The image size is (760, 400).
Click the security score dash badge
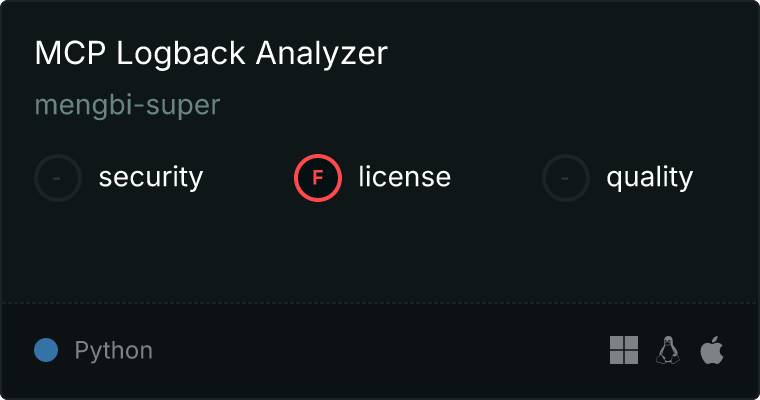point(58,178)
